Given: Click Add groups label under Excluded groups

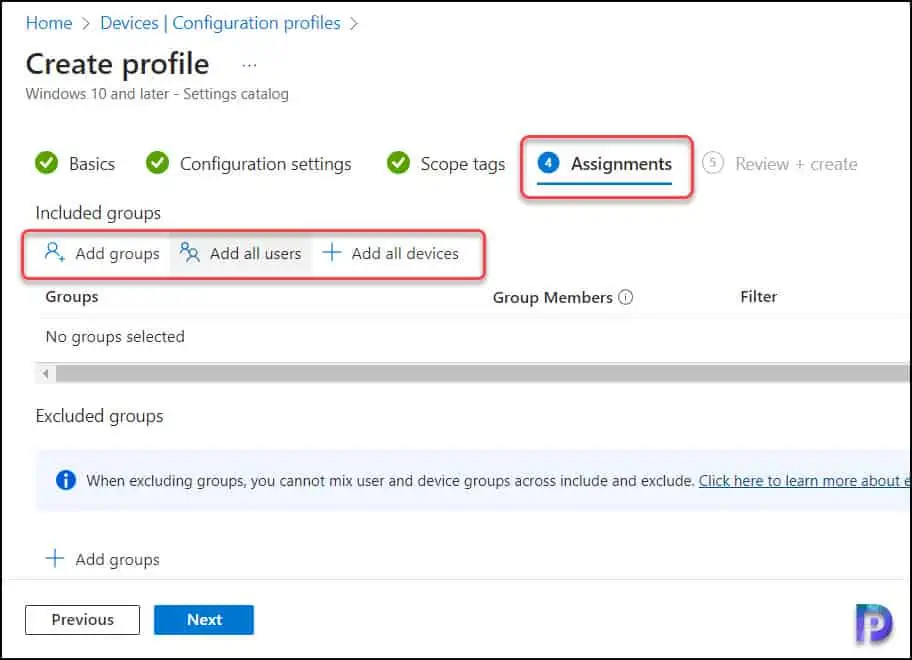Looking at the screenshot, I should [117, 560].
